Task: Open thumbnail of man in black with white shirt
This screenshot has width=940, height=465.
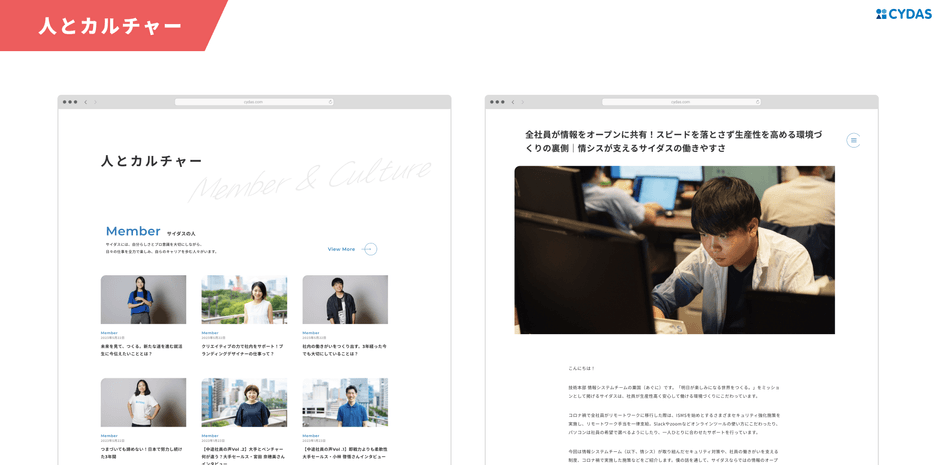Action: [x=345, y=300]
